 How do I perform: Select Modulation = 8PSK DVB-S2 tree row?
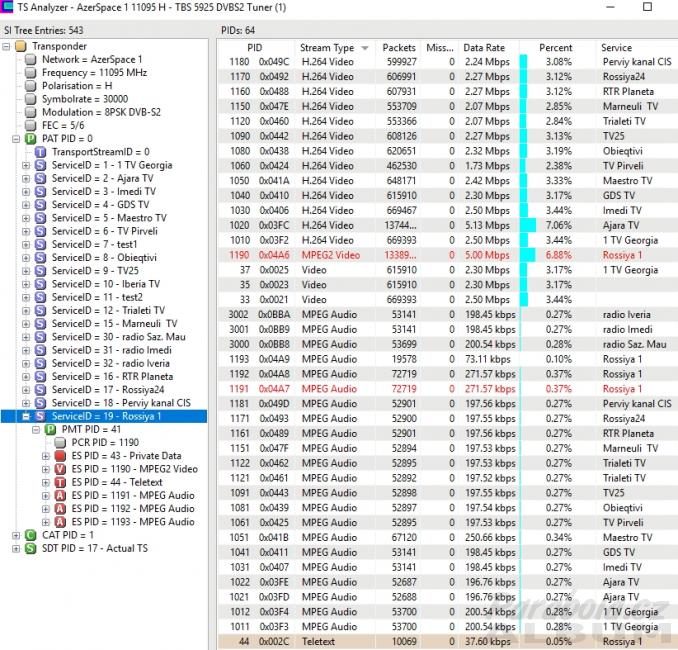coord(101,112)
